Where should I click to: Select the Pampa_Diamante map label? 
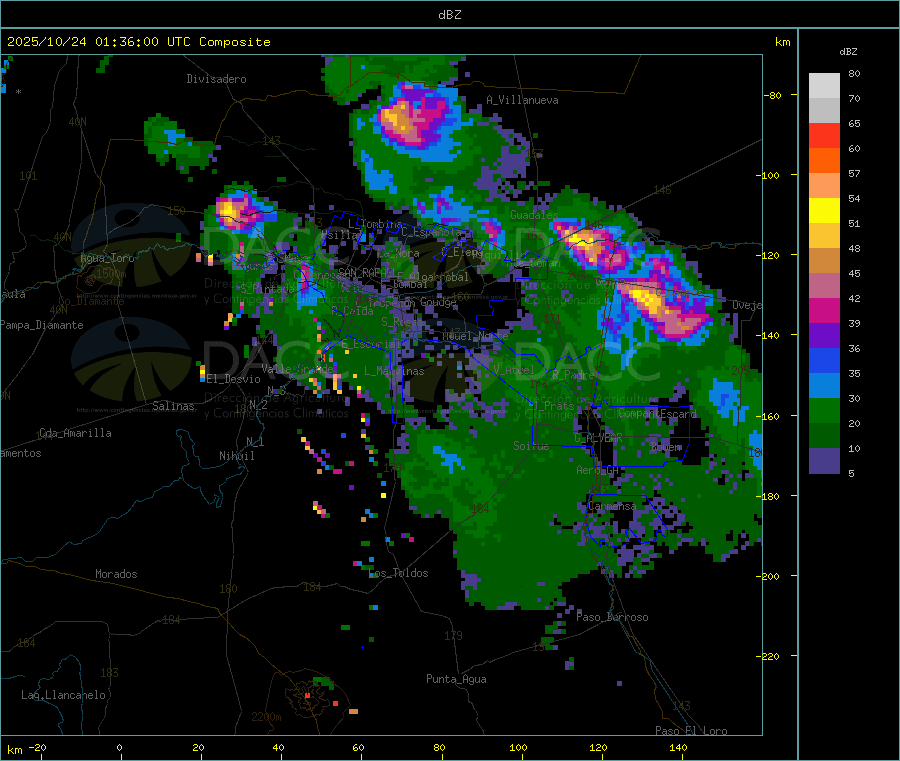click(x=42, y=325)
